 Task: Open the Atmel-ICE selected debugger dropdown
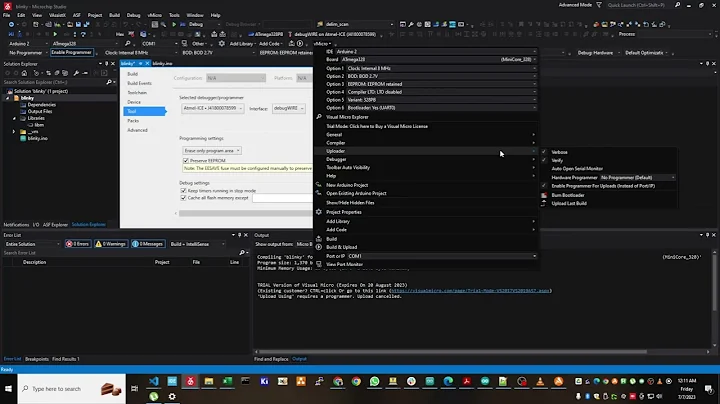pyautogui.click(x=213, y=108)
